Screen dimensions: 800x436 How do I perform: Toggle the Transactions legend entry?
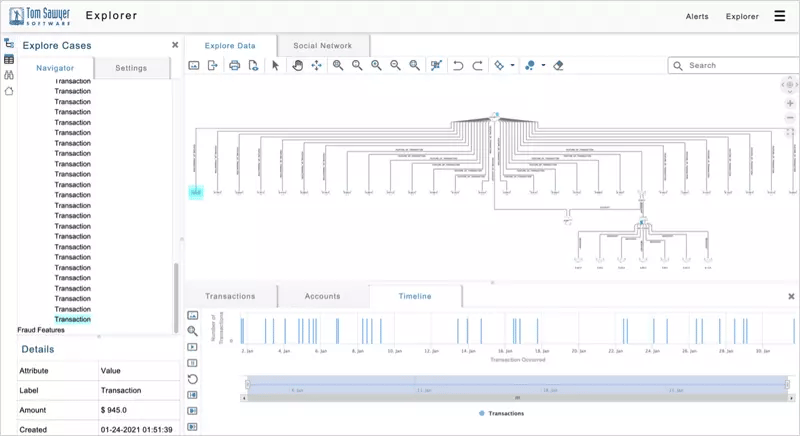coord(502,414)
